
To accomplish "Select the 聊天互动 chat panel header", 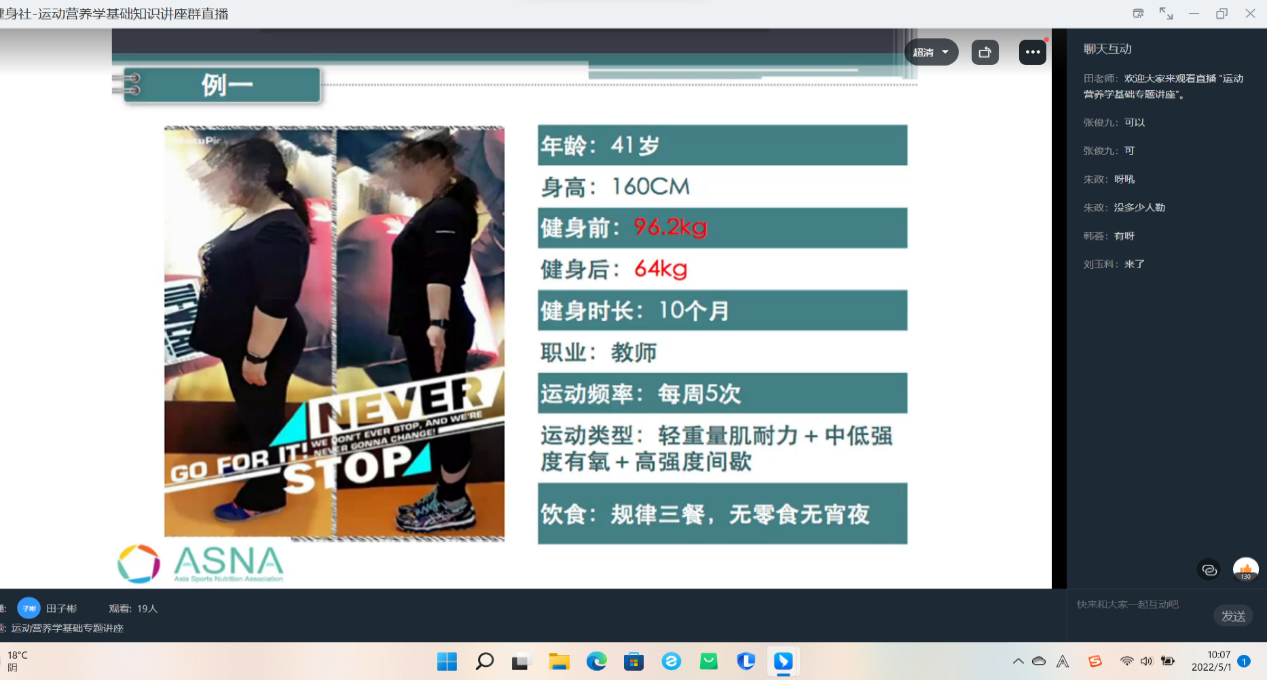I will point(1108,49).
